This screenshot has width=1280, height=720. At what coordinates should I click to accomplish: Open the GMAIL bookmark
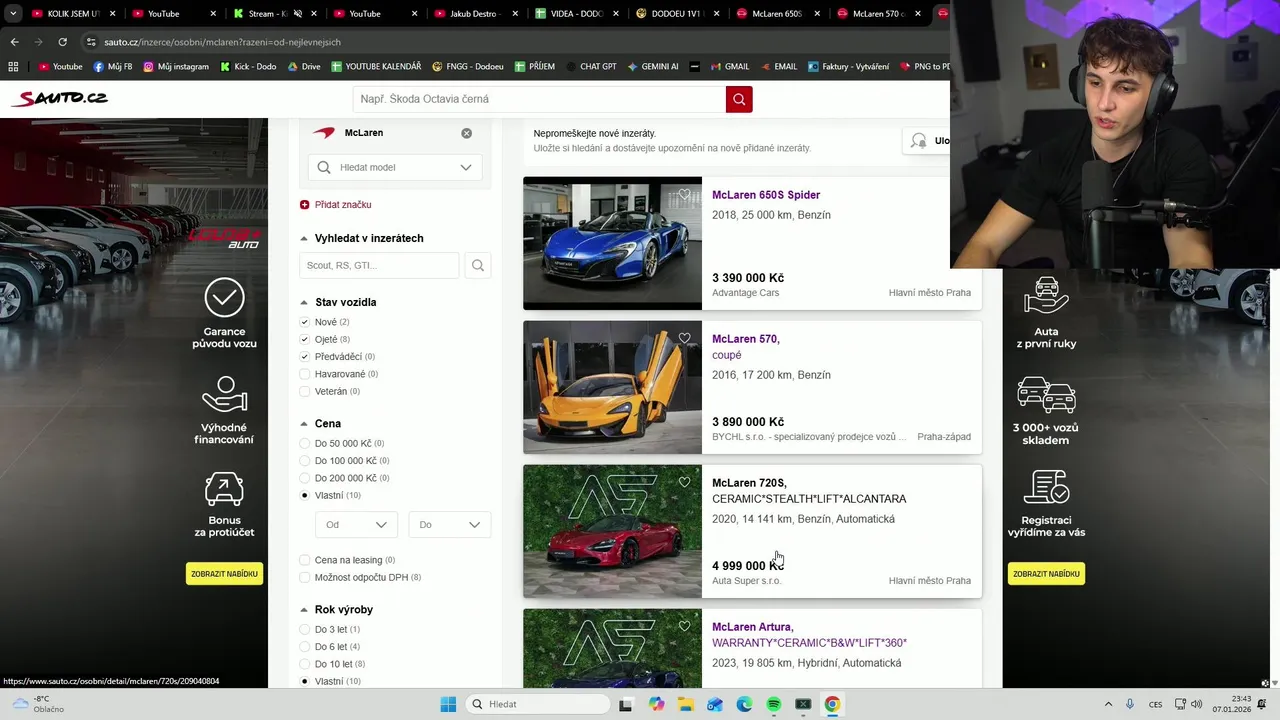tap(729, 67)
